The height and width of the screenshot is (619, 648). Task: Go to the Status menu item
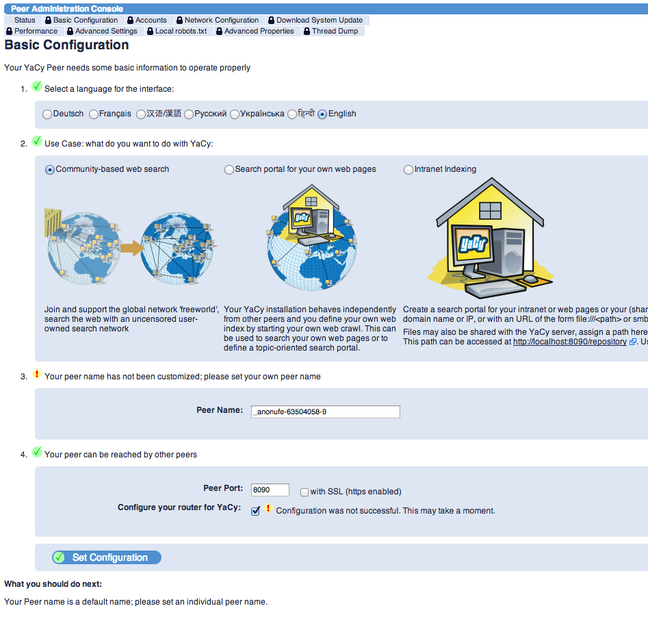pyautogui.click(x=25, y=20)
